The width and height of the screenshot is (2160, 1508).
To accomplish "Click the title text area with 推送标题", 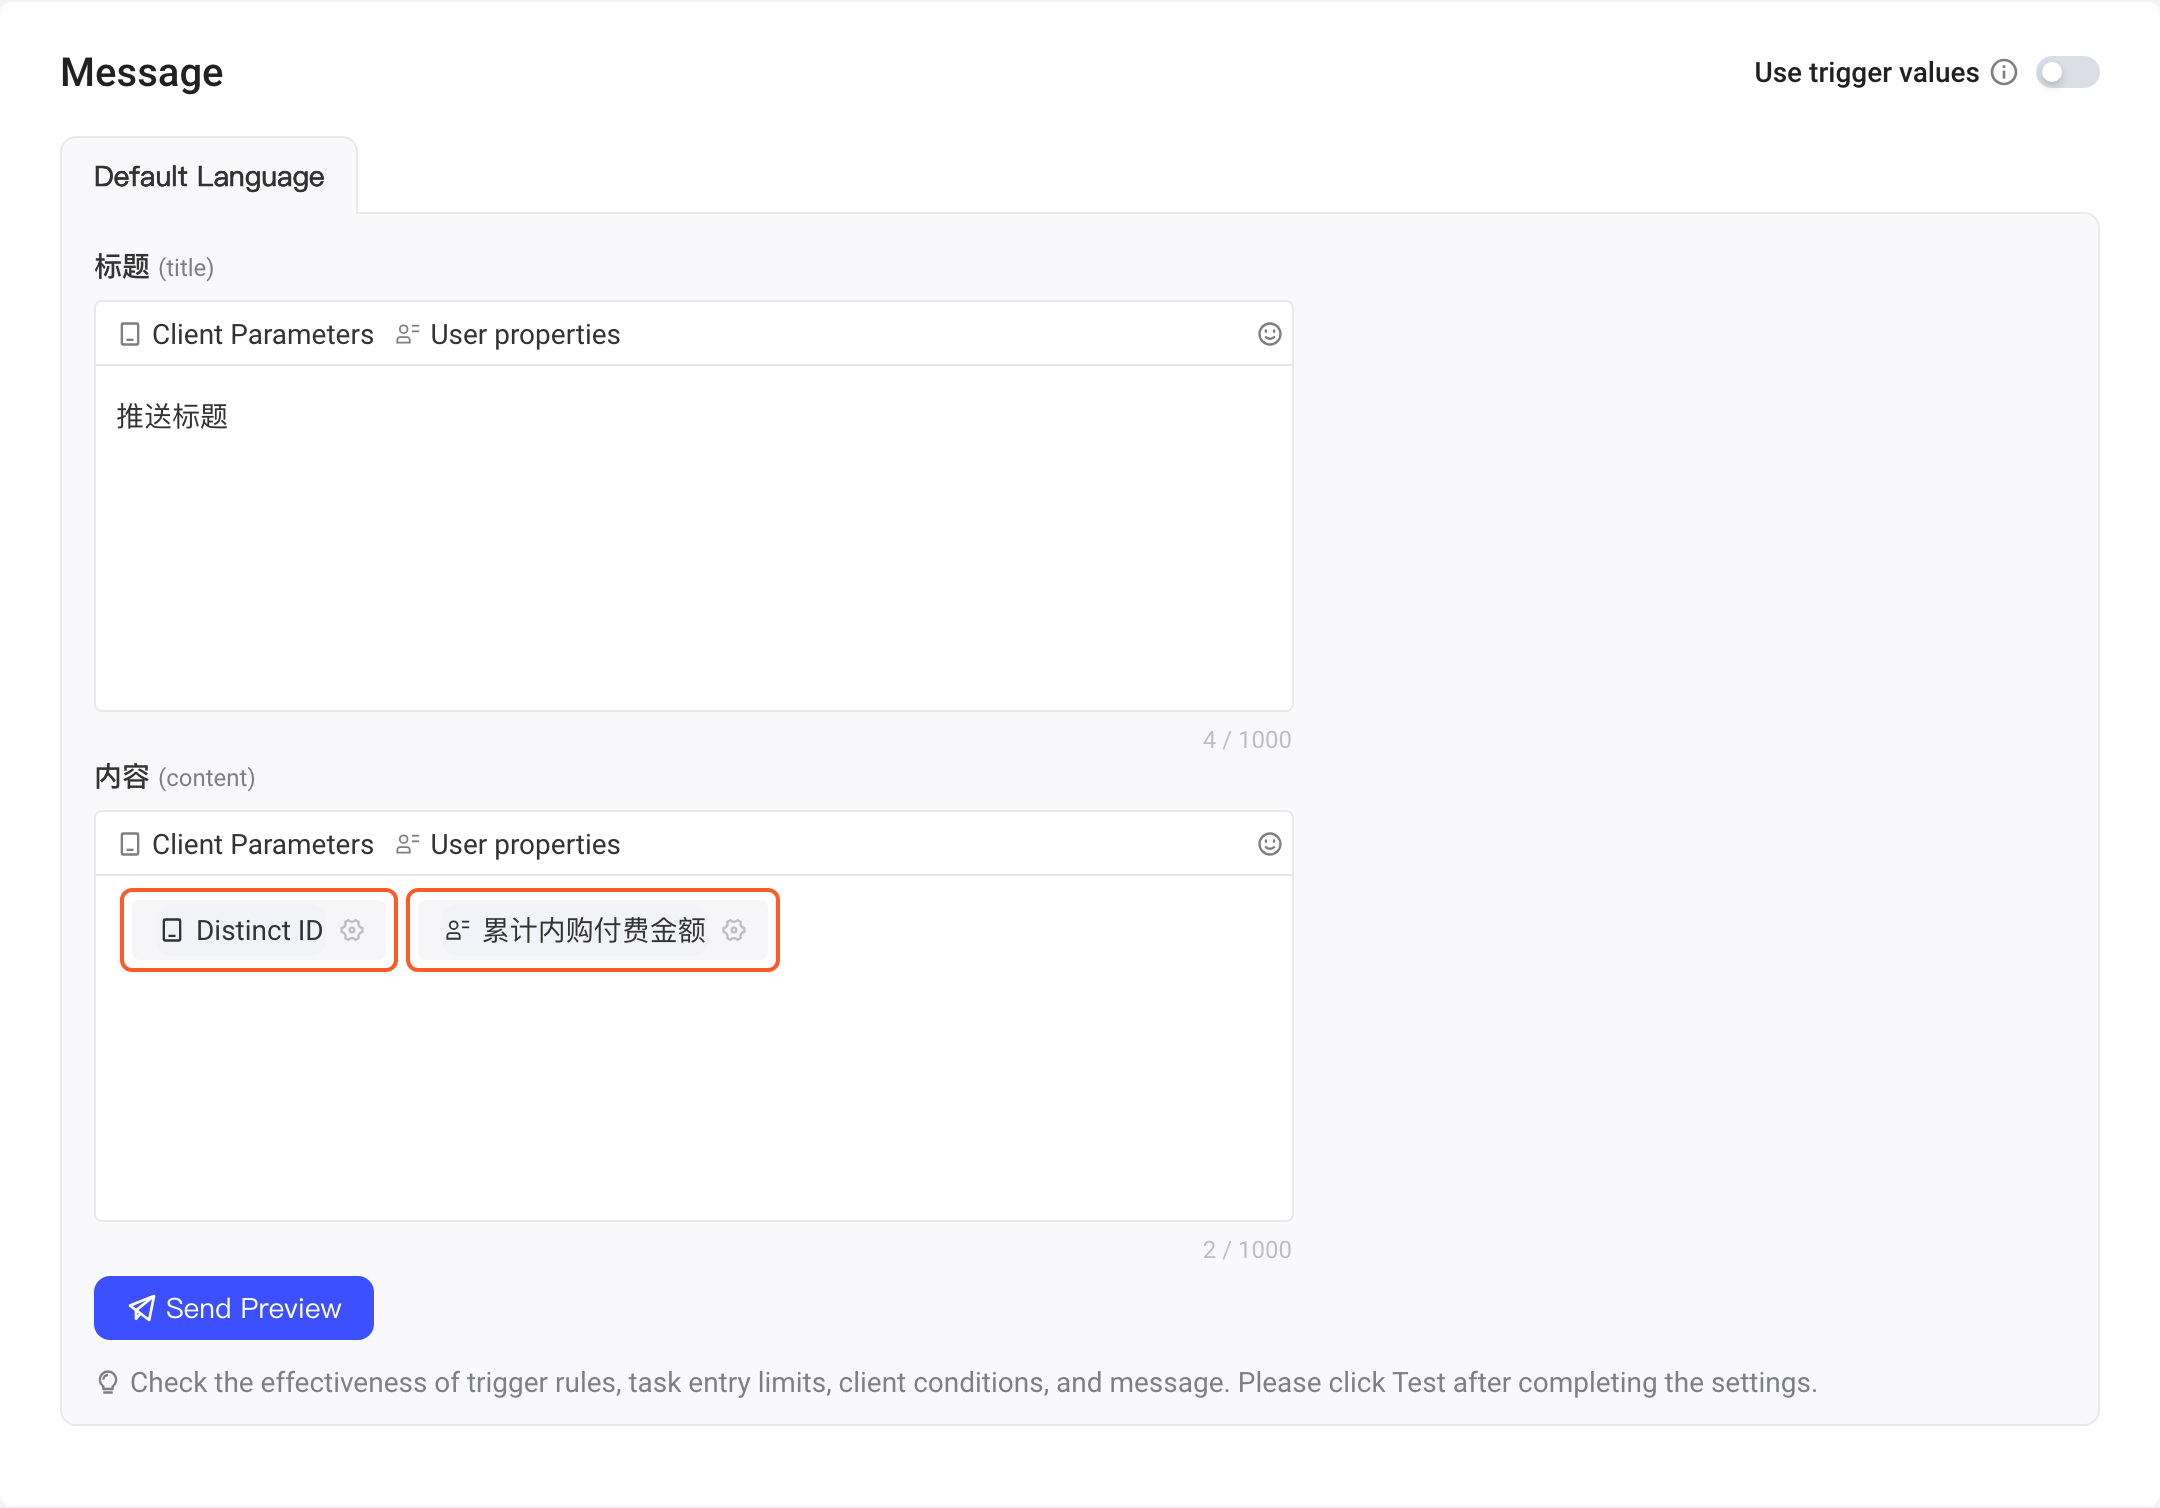I will tap(694, 538).
